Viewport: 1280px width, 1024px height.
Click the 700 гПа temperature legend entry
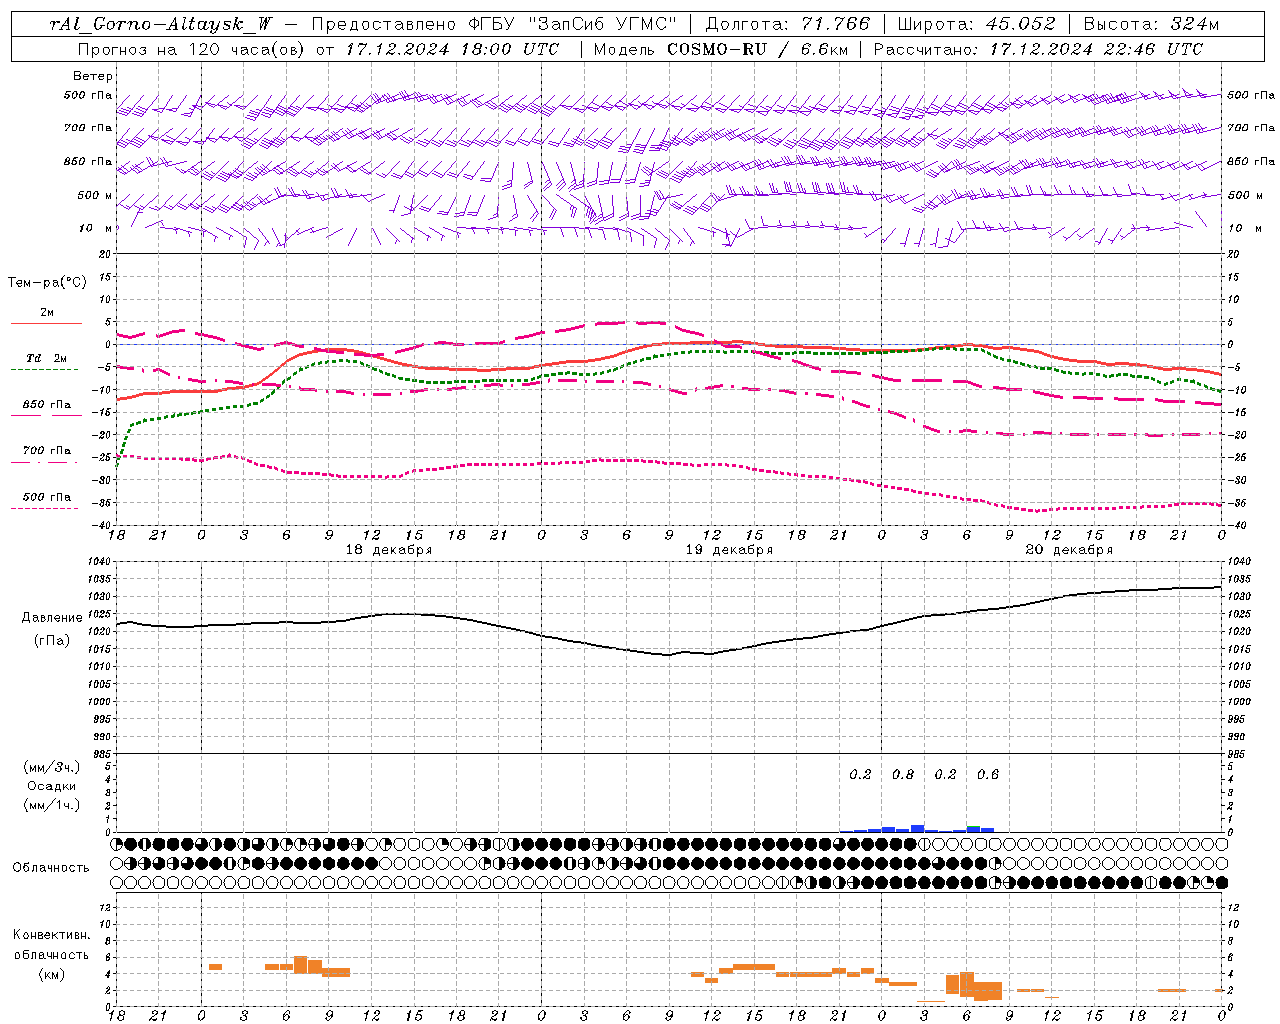(x=46, y=455)
